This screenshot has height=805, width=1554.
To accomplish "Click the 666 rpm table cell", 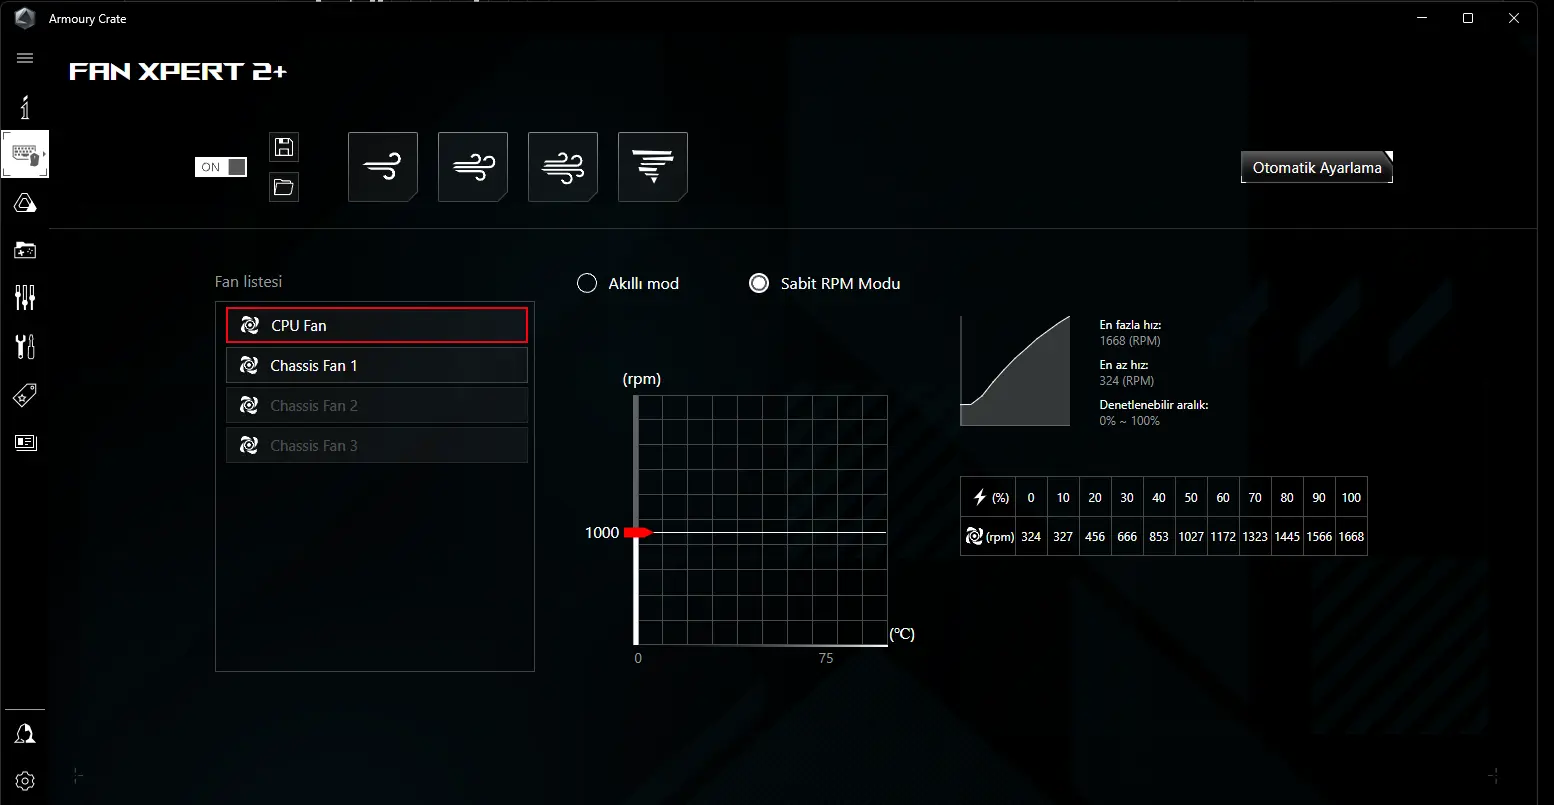I will click(x=1127, y=536).
